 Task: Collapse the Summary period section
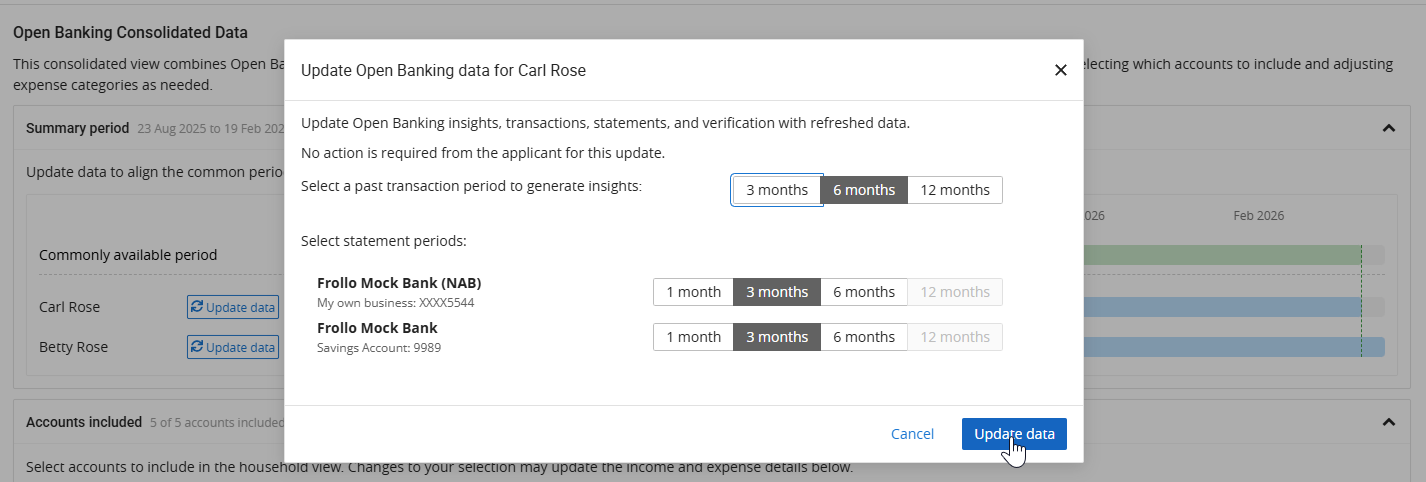[x=1388, y=128]
